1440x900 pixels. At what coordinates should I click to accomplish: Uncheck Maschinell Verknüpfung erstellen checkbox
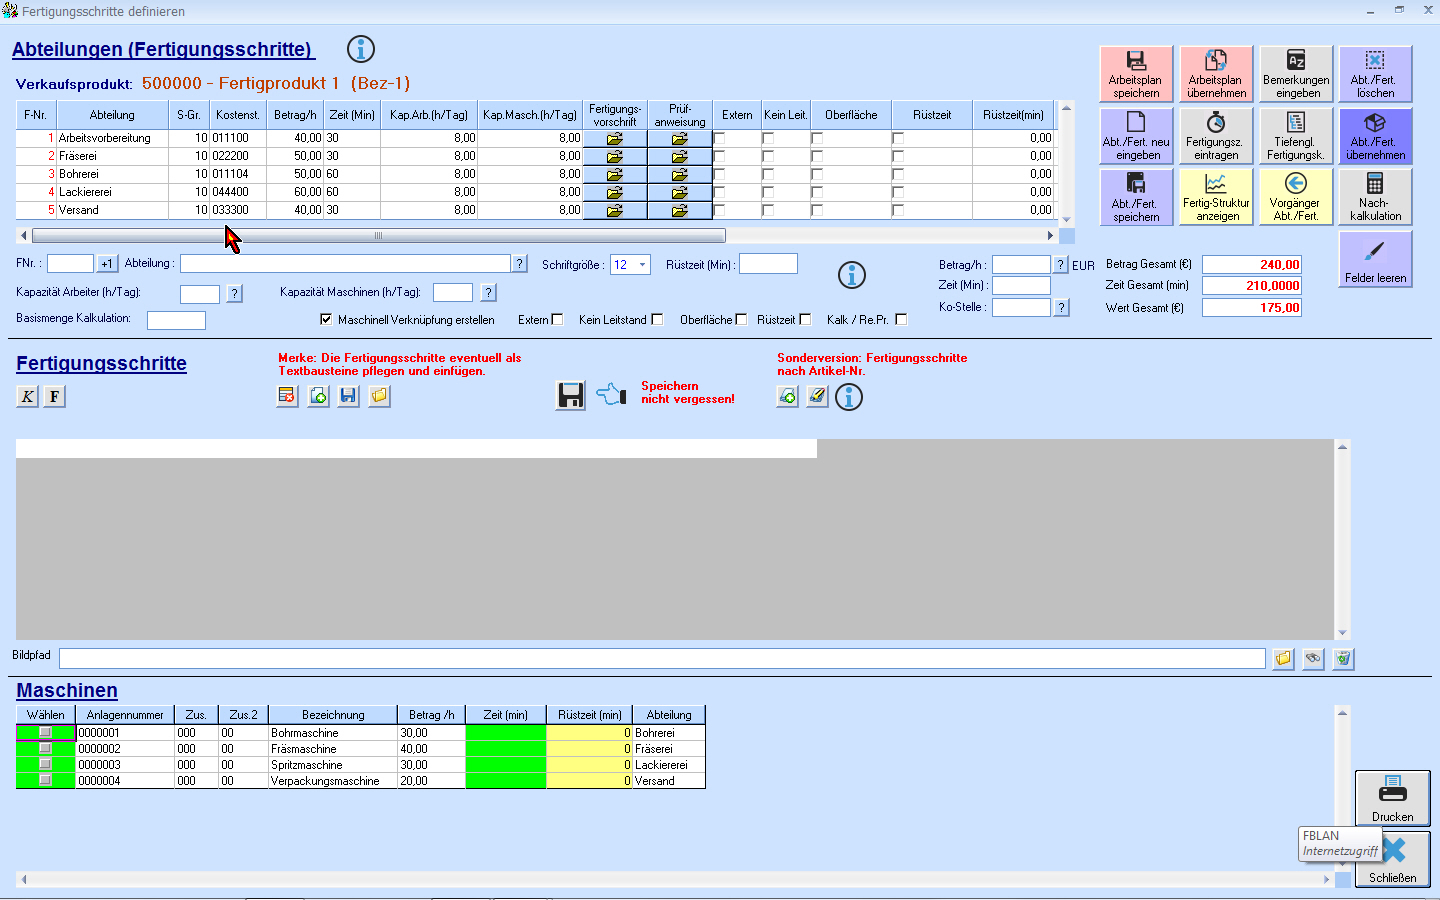coord(326,320)
